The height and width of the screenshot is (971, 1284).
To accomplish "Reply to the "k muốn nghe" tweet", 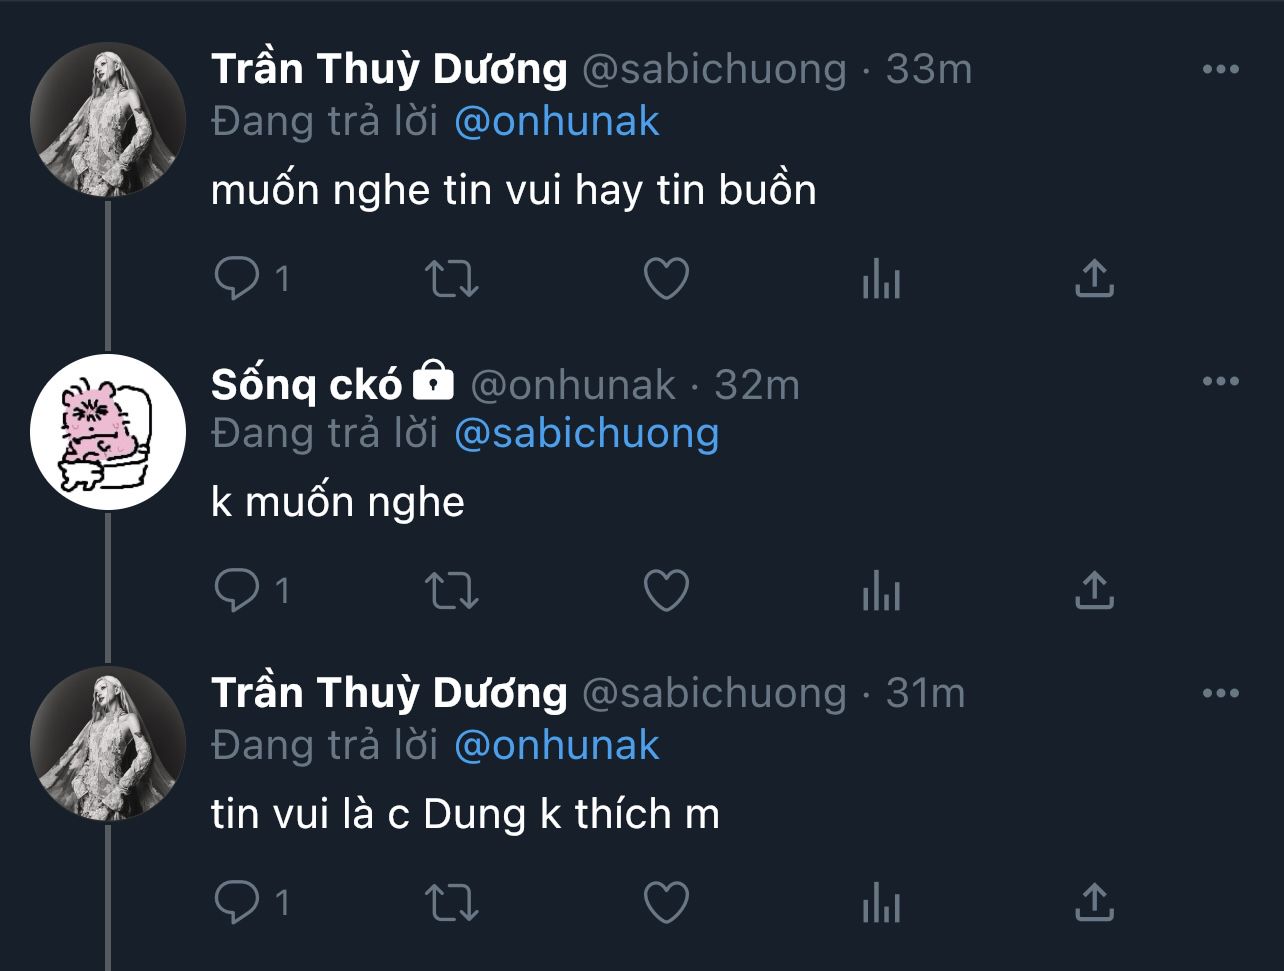I will pyautogui.click(x=237, y=591).
